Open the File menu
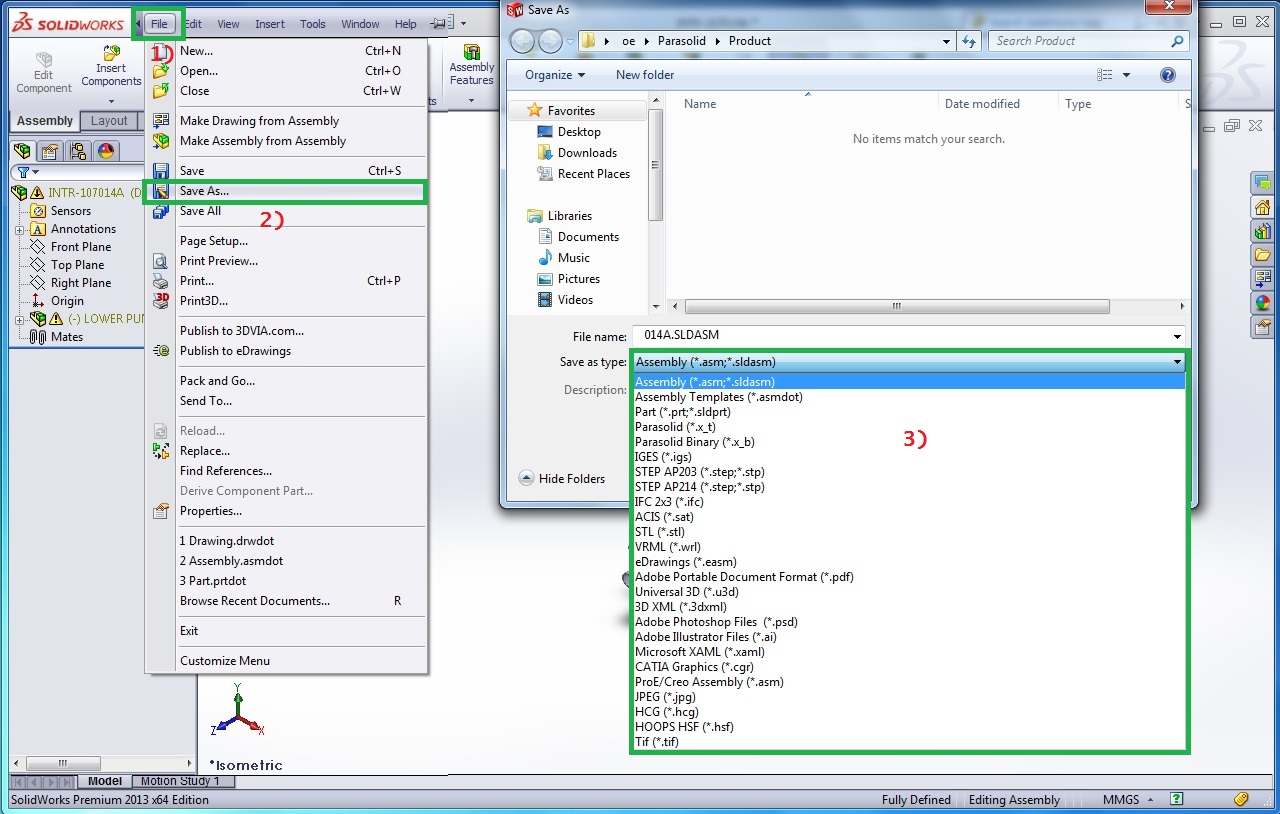This screenshot has height=814, width=1280. pos(159,24)
